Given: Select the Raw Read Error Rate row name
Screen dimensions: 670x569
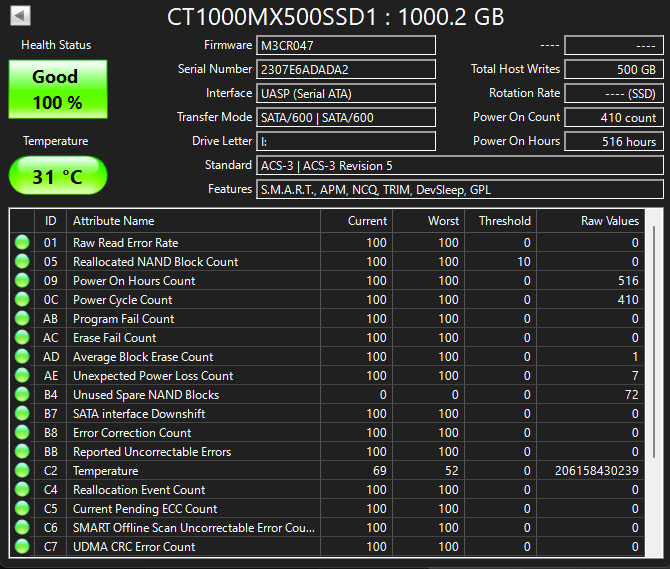Looking at the screenshot, I should click(x=126, y=243).
